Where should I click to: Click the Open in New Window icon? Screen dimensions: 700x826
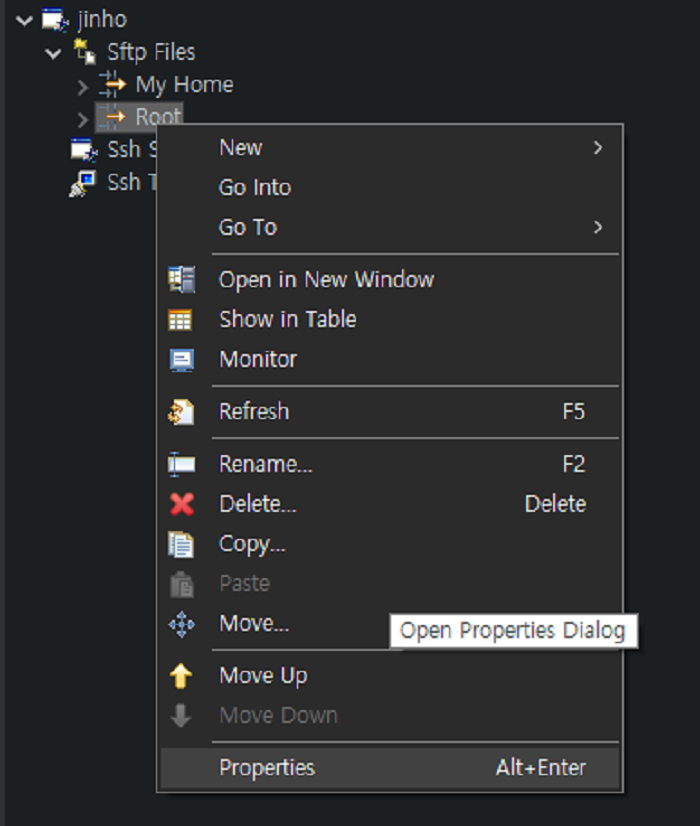pyautogui.click(x=181, y=280)
